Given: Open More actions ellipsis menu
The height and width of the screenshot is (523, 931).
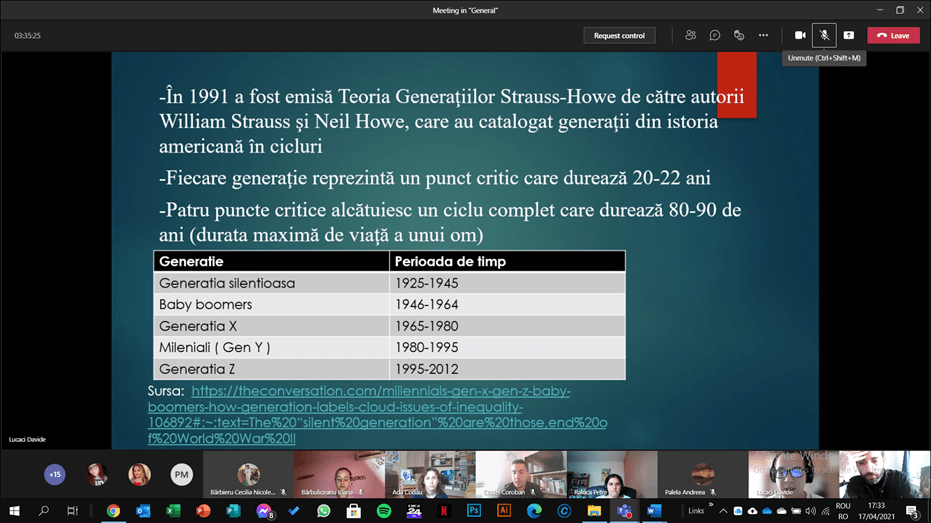Looking at the screenshot, I should pyautogui.click(x=763, y=35).
